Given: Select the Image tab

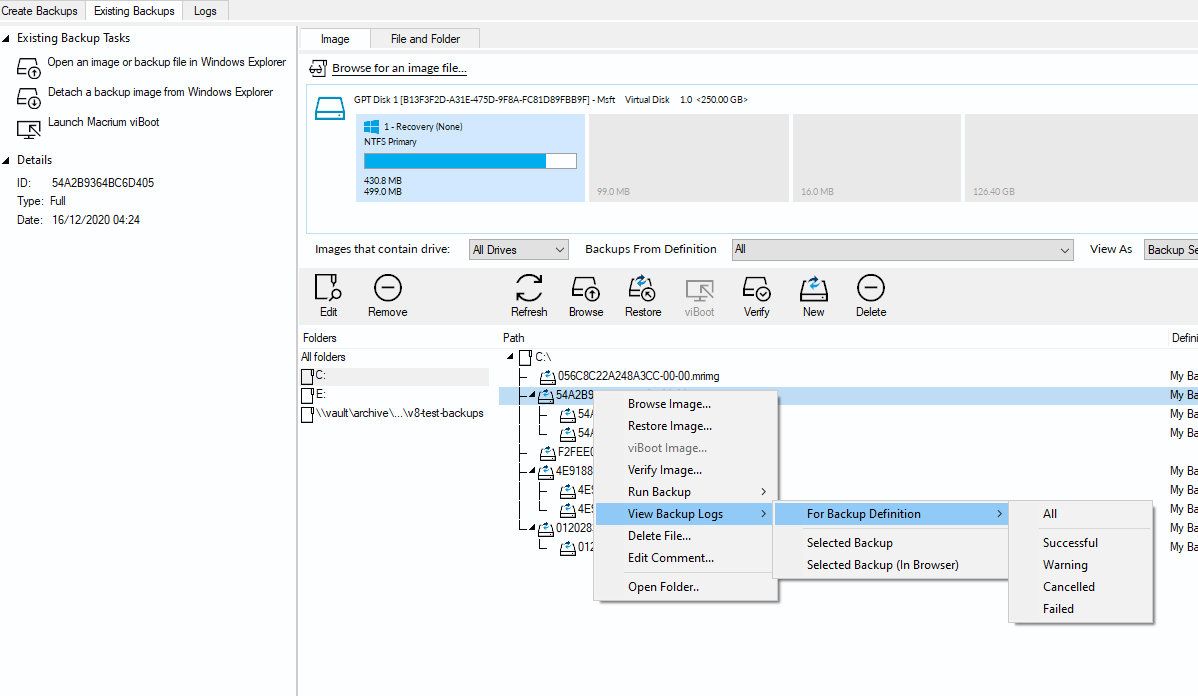Looking at the screenshot, I should coord(335,39).
